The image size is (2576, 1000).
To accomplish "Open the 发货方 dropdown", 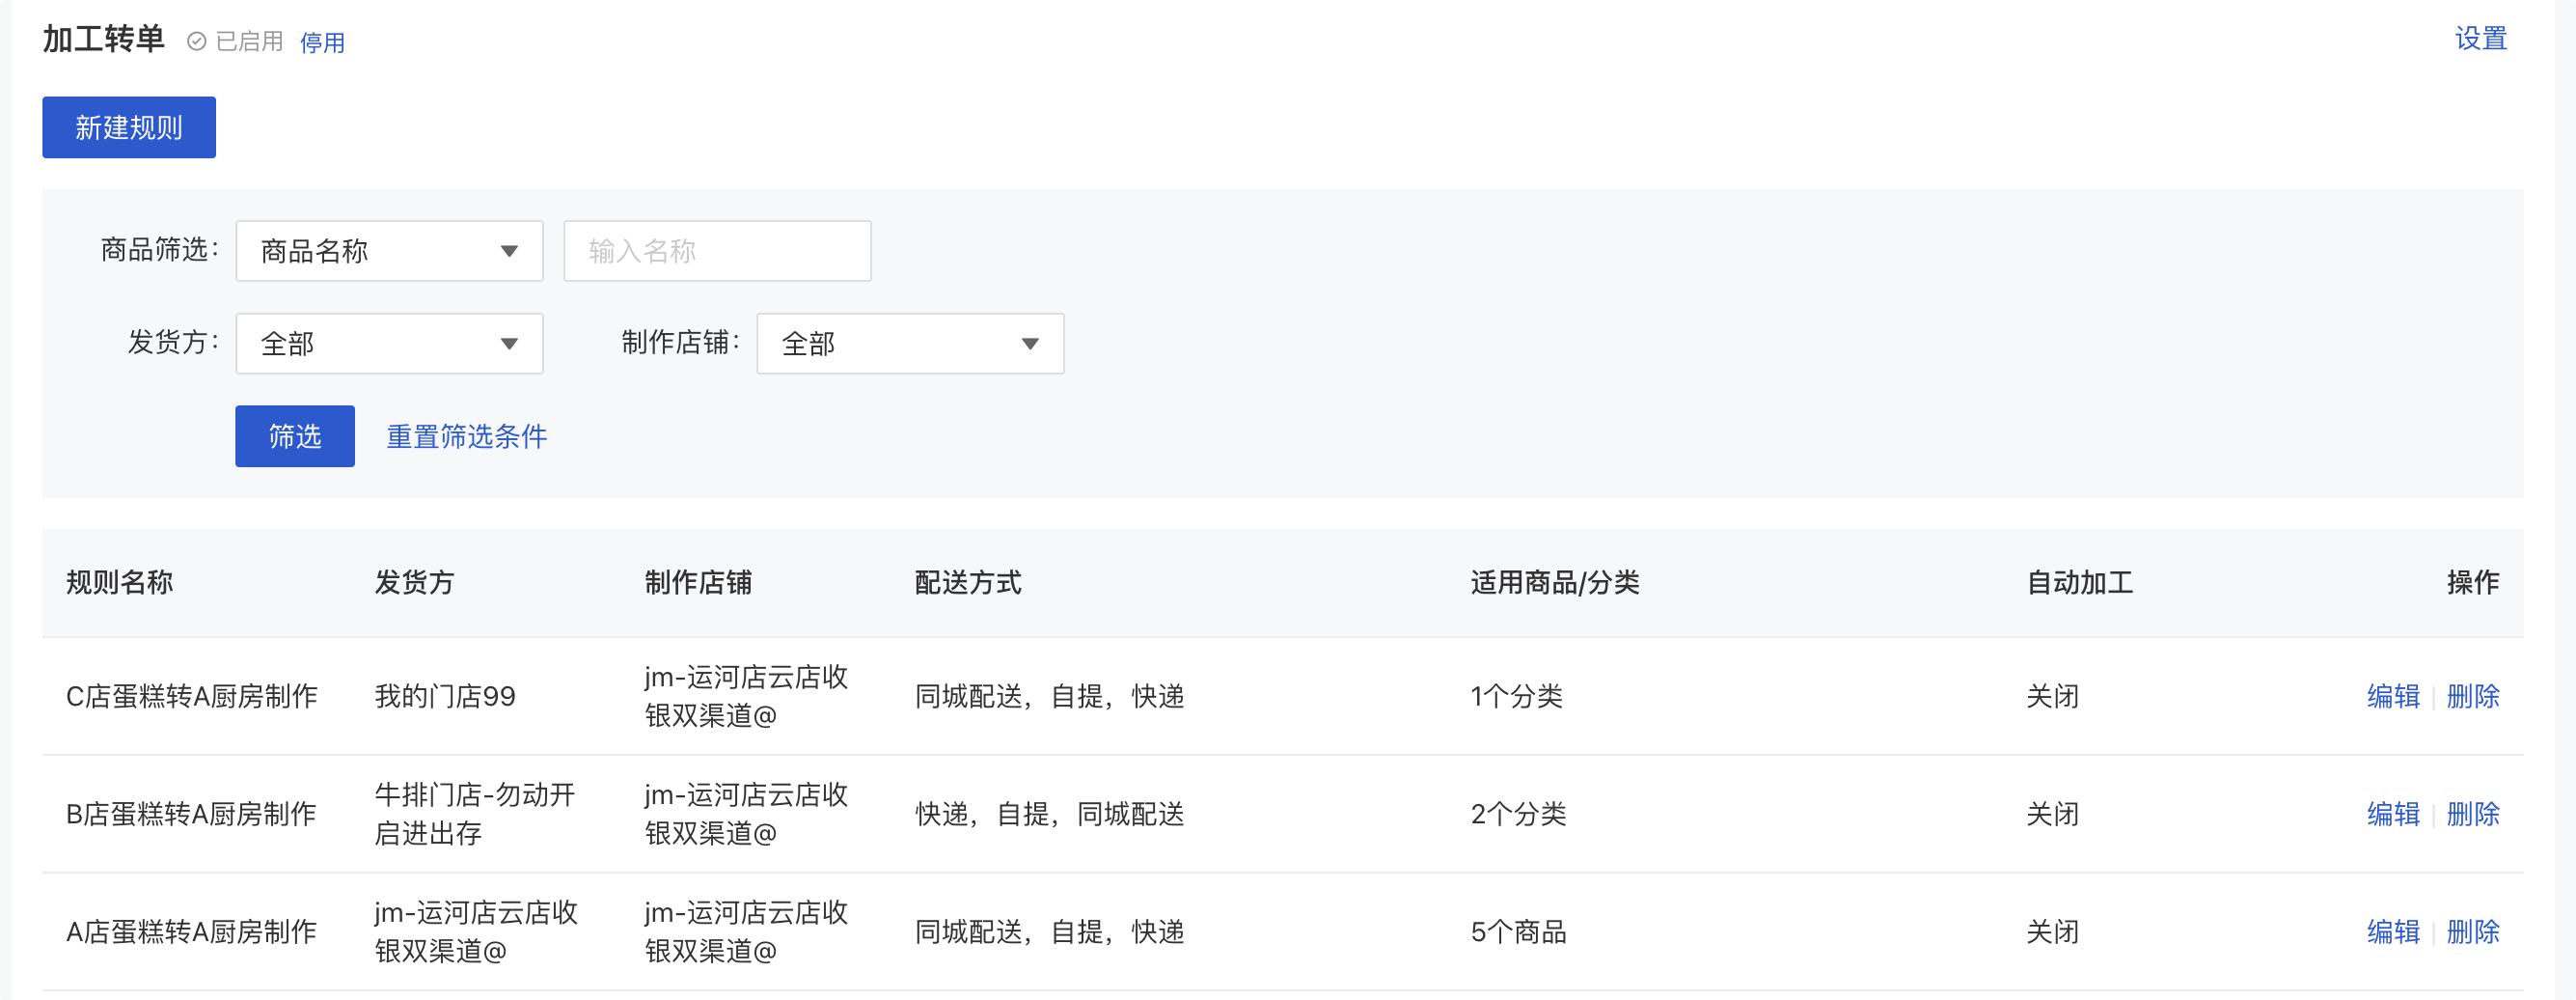I will 389,344.
